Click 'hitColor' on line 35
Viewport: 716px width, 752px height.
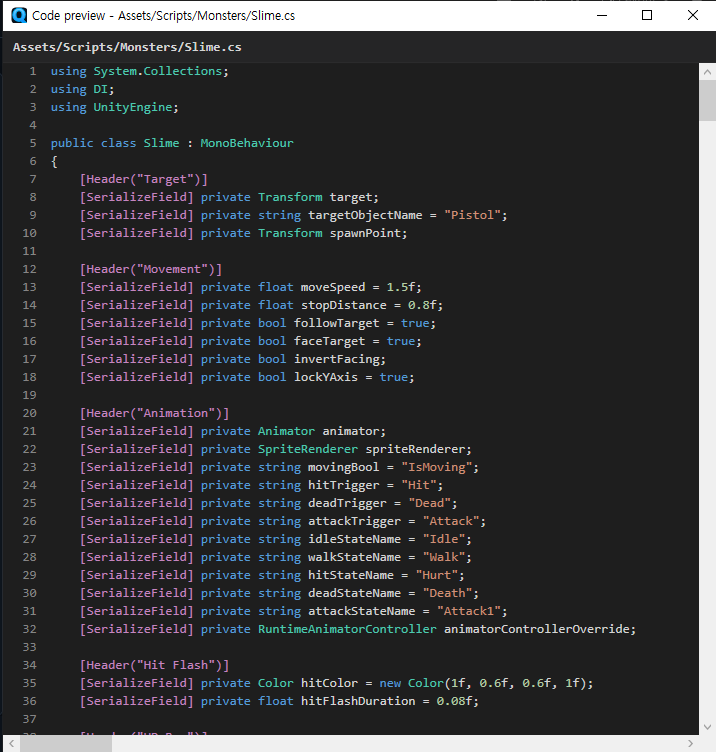point(329,683)
